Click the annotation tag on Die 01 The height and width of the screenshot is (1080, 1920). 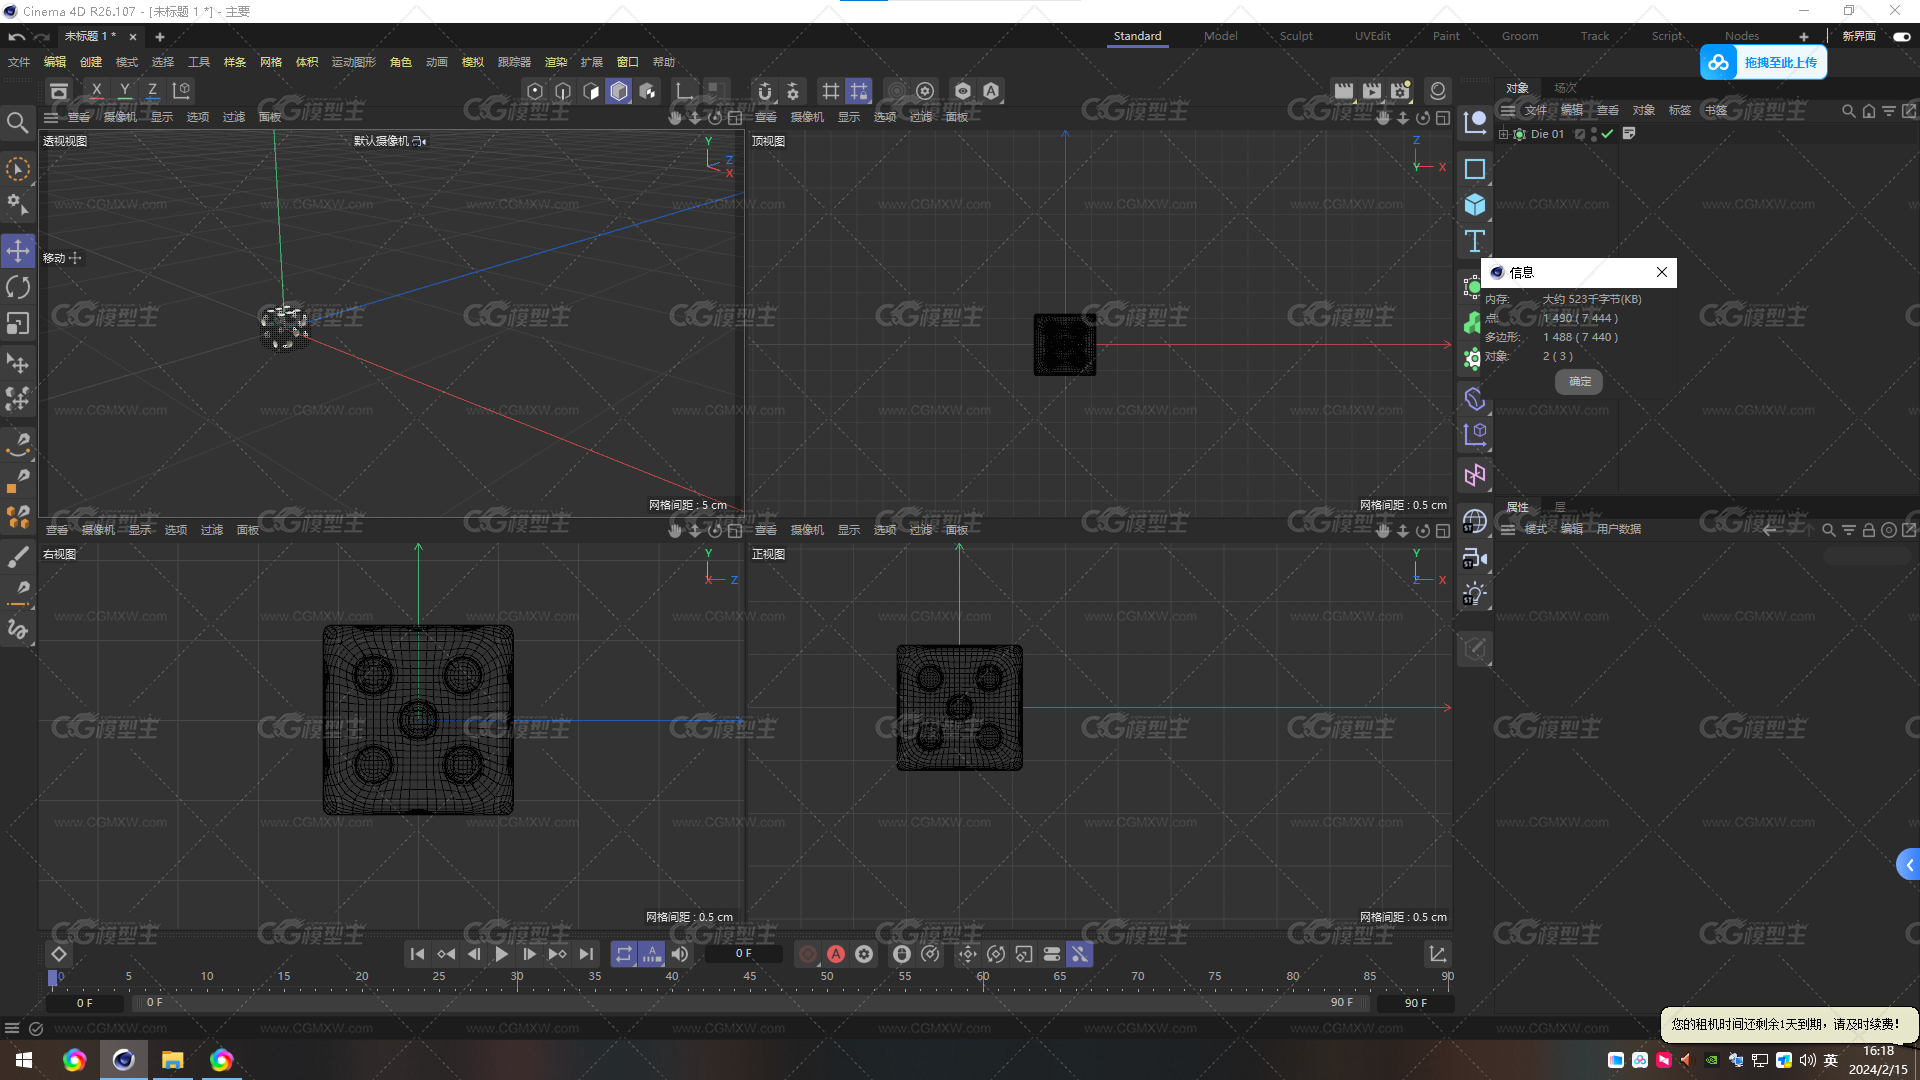coord(1629,133)
